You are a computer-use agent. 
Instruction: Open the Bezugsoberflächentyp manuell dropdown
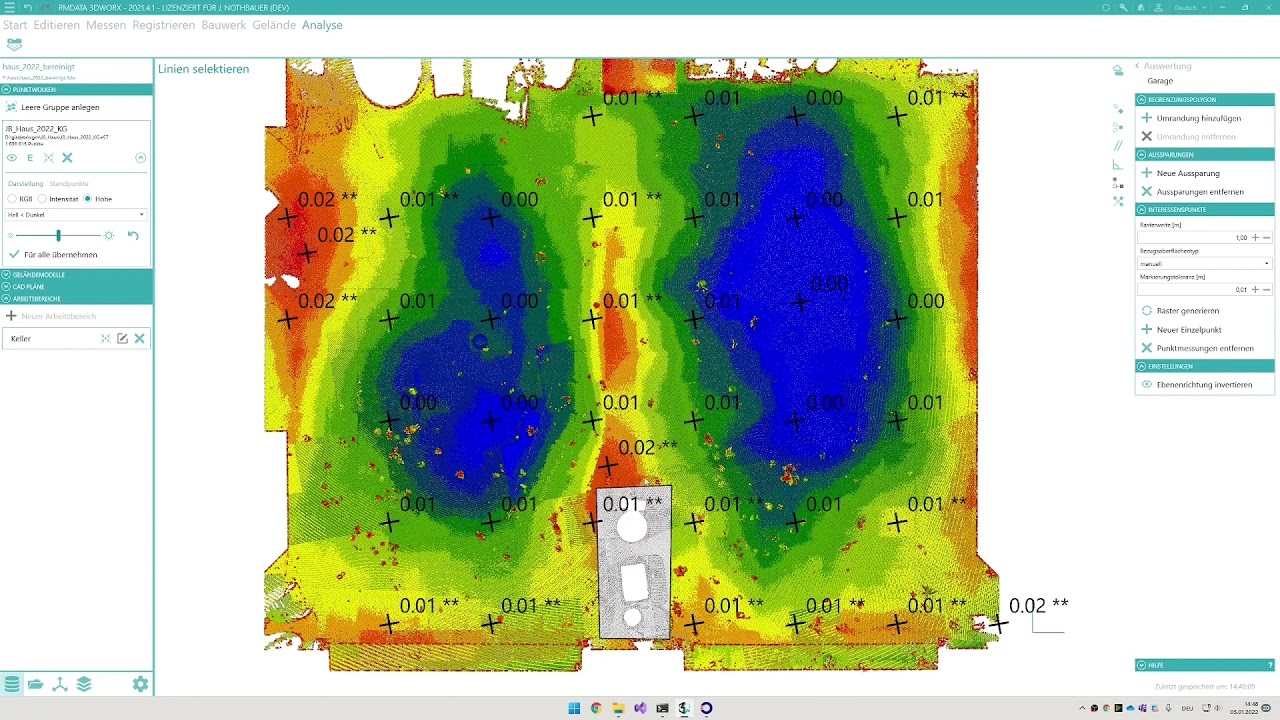pyautogui.click(x=1205, y=264)
